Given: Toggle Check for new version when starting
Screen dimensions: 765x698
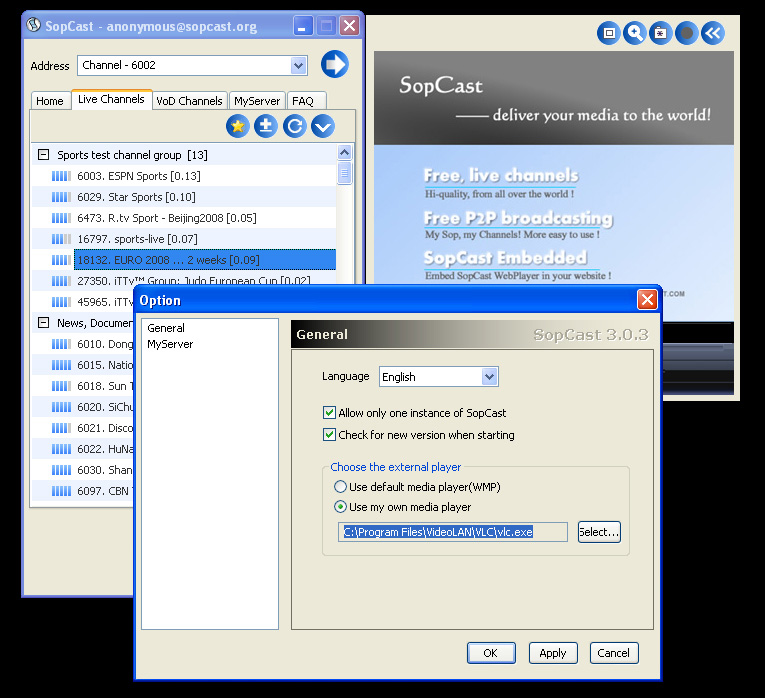Looking at the screenshot, I should click(x=329, y=435).
